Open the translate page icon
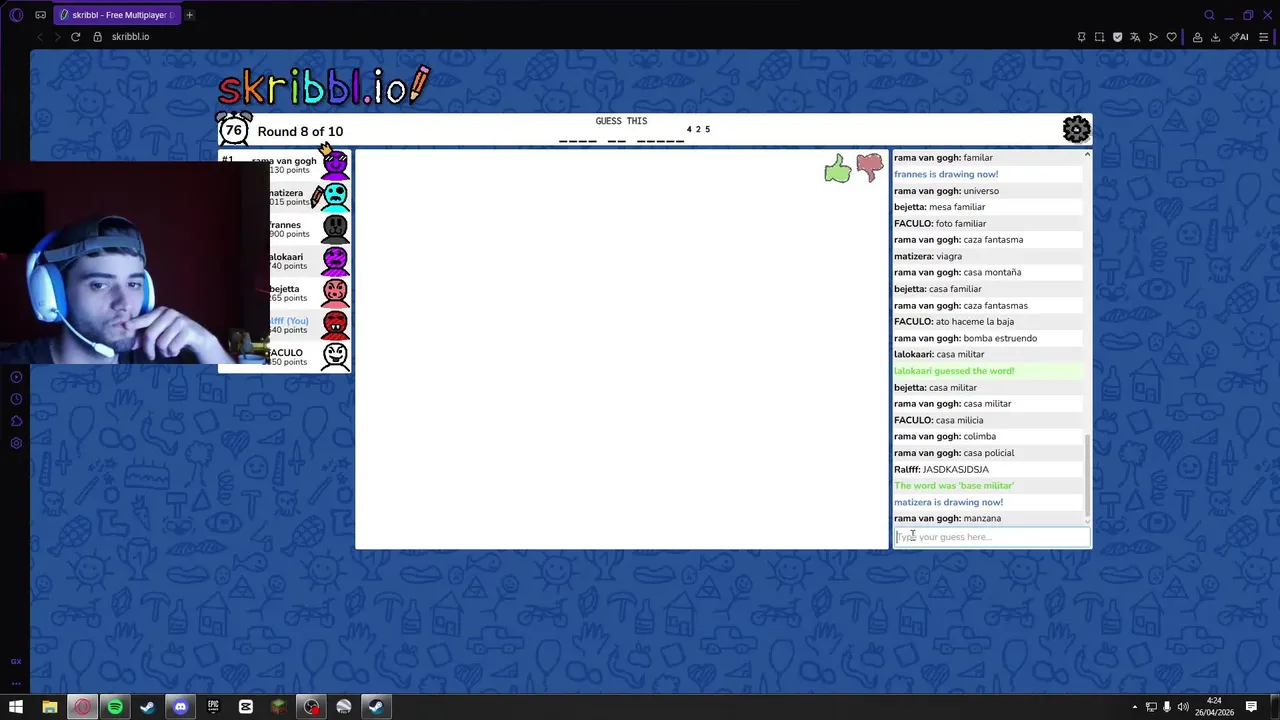Image resolution: width=1280 pixels, height=720 pixels. click(1135, 37)
